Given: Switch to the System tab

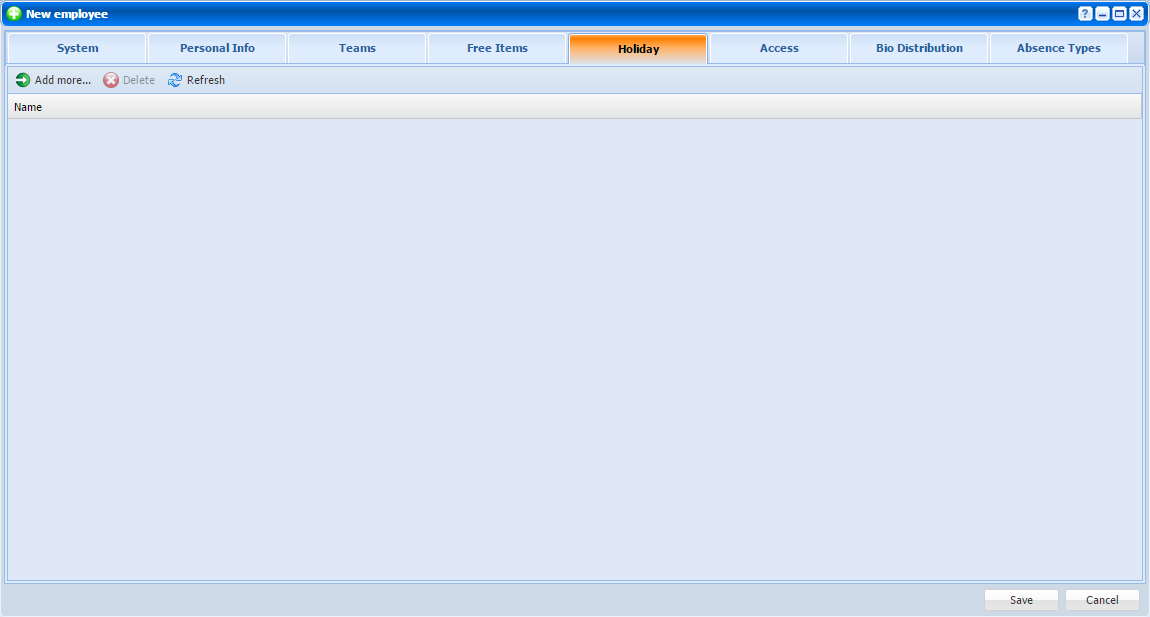Looking at the screenshot, I should pyautogui.click(x=78, y=48).
